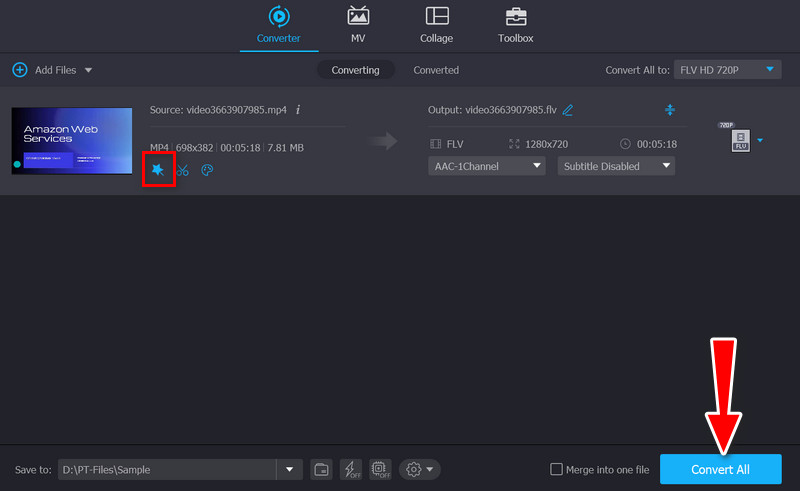The image size is (800, 491).
Task: Click the Add Files button
Action: (50, 70)
